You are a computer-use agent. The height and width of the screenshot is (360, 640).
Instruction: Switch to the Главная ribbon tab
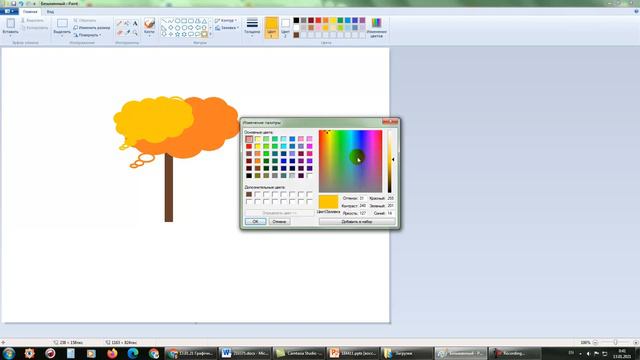[30, 11]
